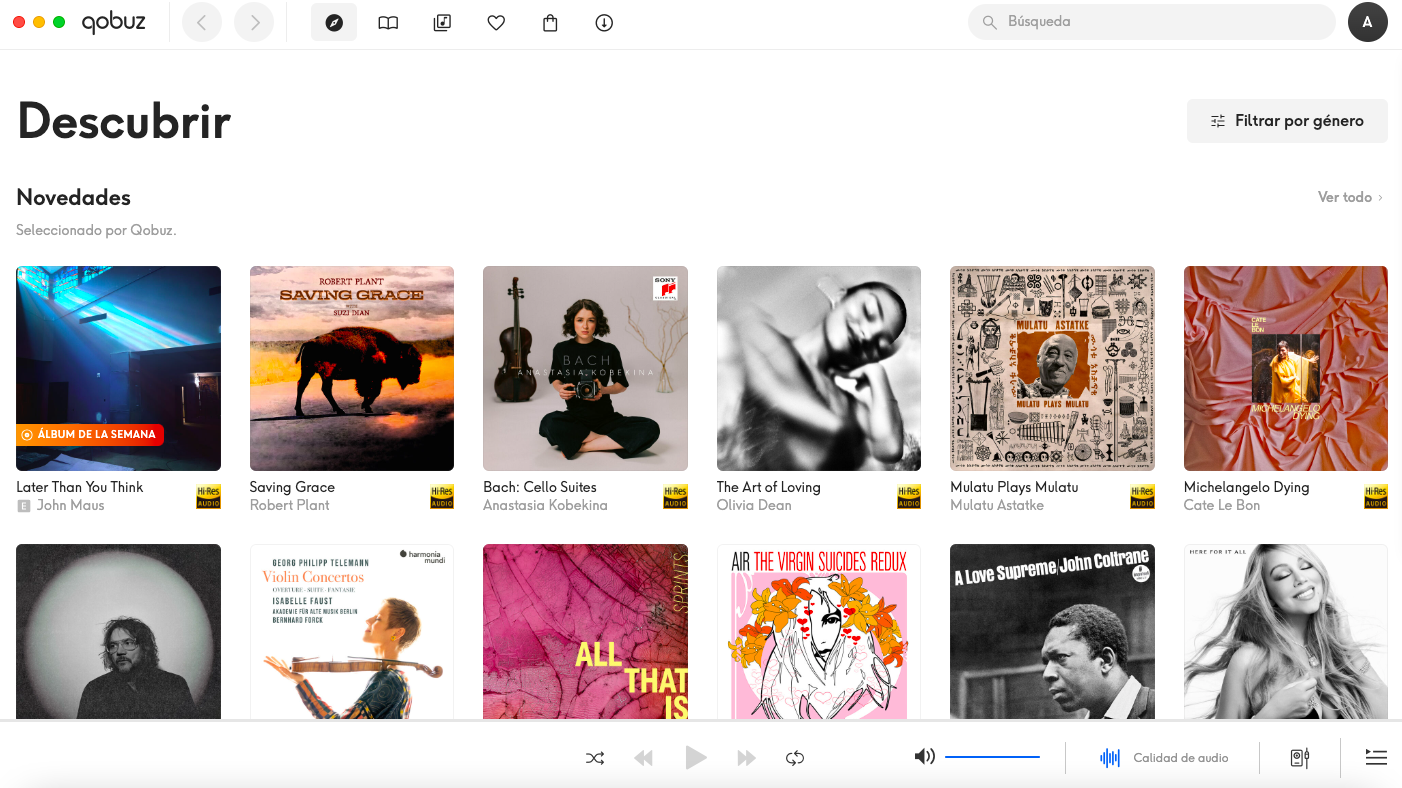
Task: Open the purchases shopping bag icon
Action: 550,22
